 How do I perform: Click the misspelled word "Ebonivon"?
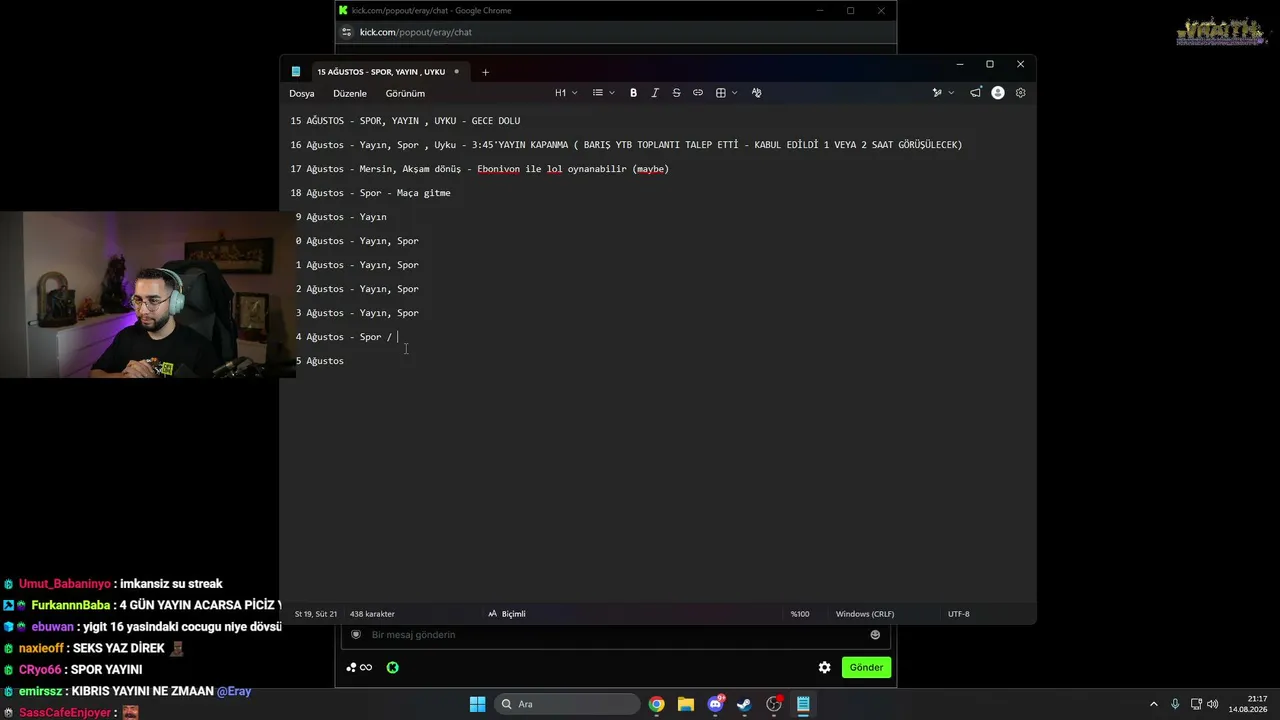tap(498, 169)
